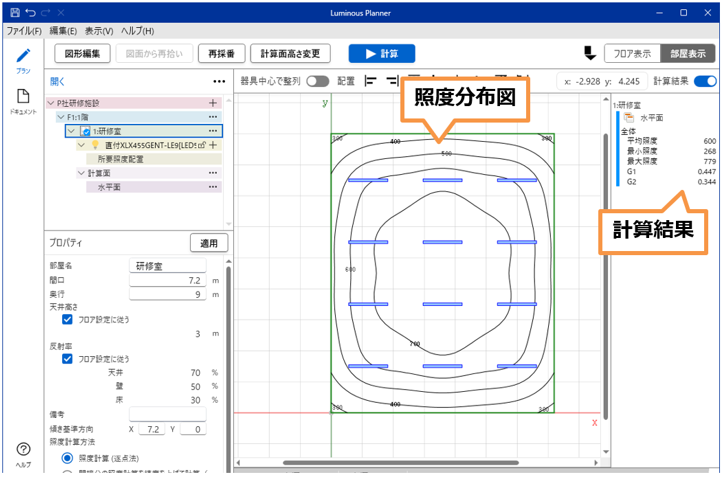Collapse the F1:1階 tree node
Screen dimensions: 724x477
pos(60,117)
